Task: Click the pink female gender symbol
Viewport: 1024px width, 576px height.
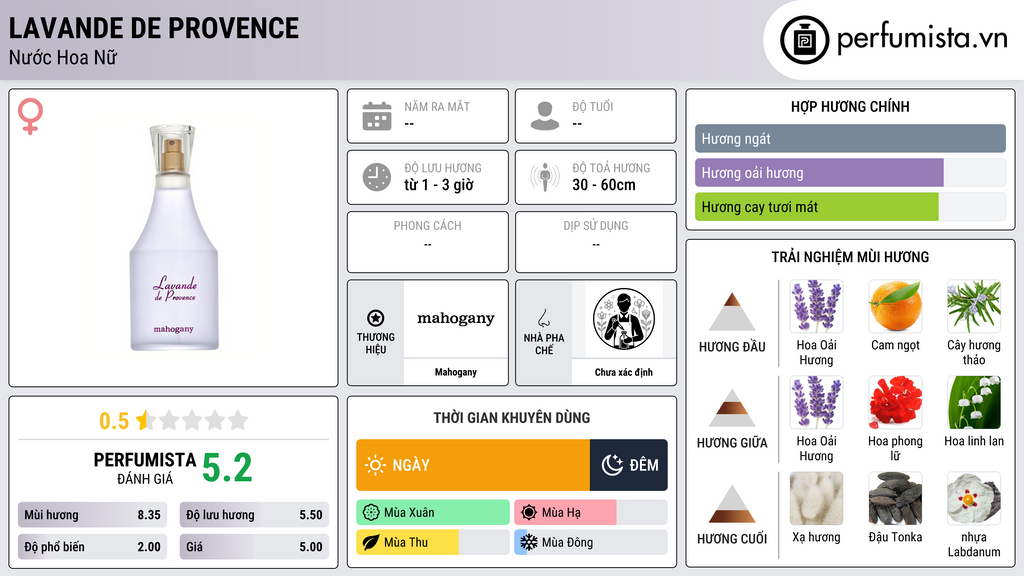Action: click(30, 116)
